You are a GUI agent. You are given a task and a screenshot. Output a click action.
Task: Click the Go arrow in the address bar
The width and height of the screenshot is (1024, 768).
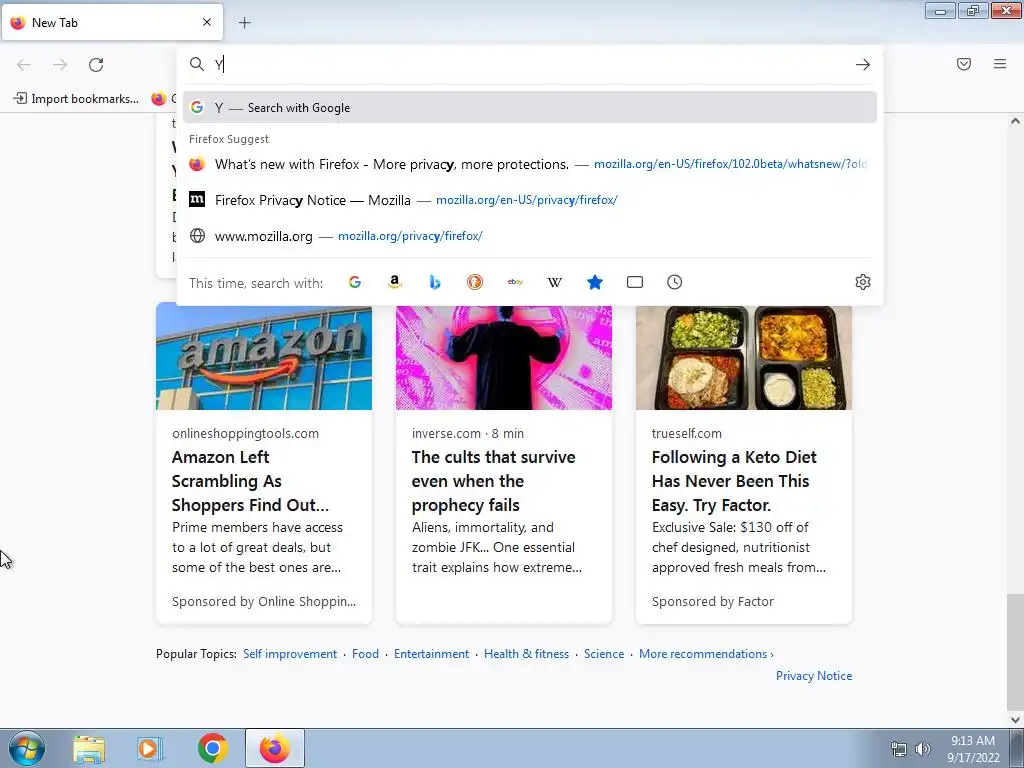pyautogui.click(x=863, y=65)
